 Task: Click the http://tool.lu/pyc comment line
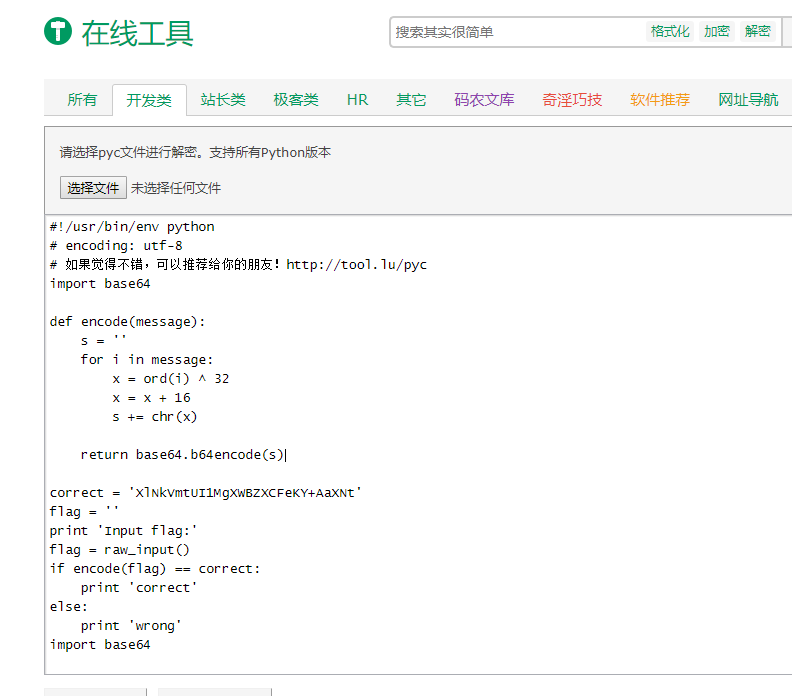238,265
